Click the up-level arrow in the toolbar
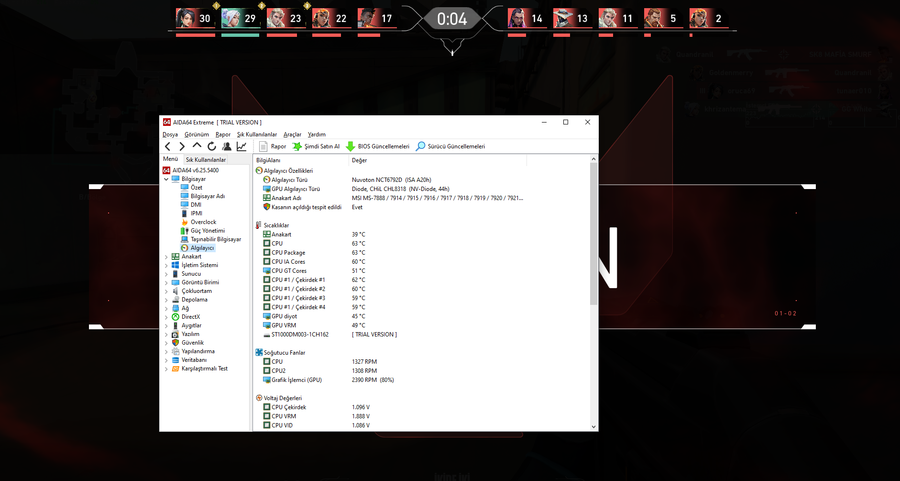Screen dimensions: 900x481 197,146
